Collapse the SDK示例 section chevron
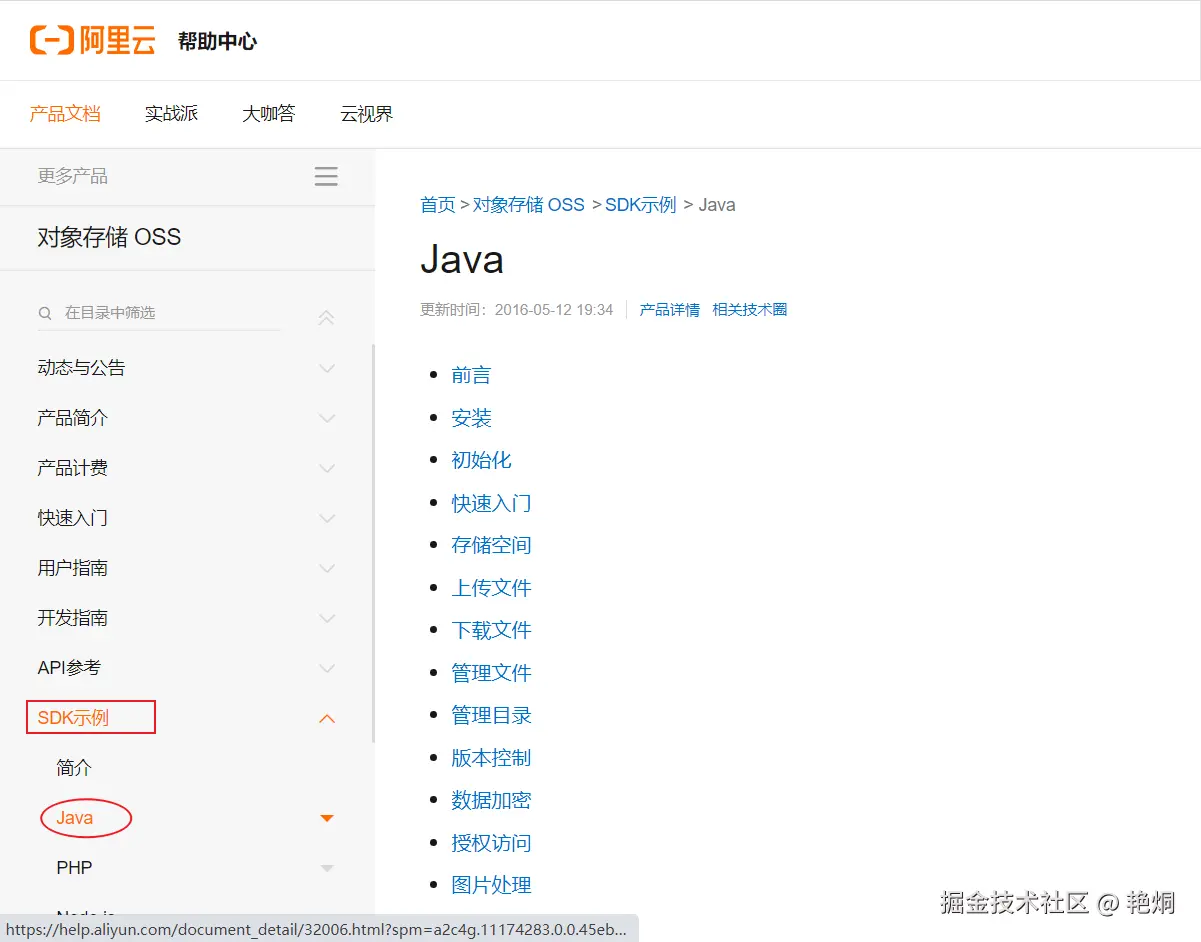1201x942 pixels. [326, 718]
